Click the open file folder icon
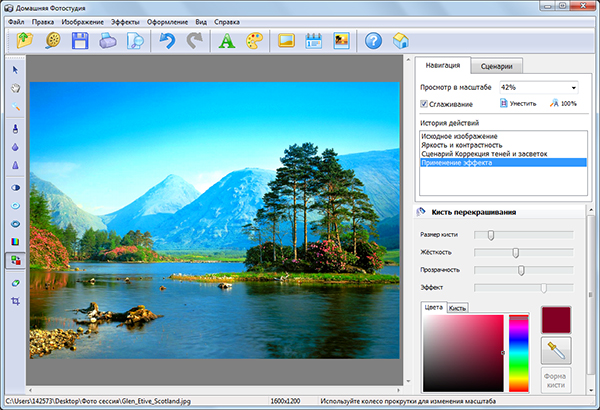Viewport: 600px width, 410px height. [24, 41]
